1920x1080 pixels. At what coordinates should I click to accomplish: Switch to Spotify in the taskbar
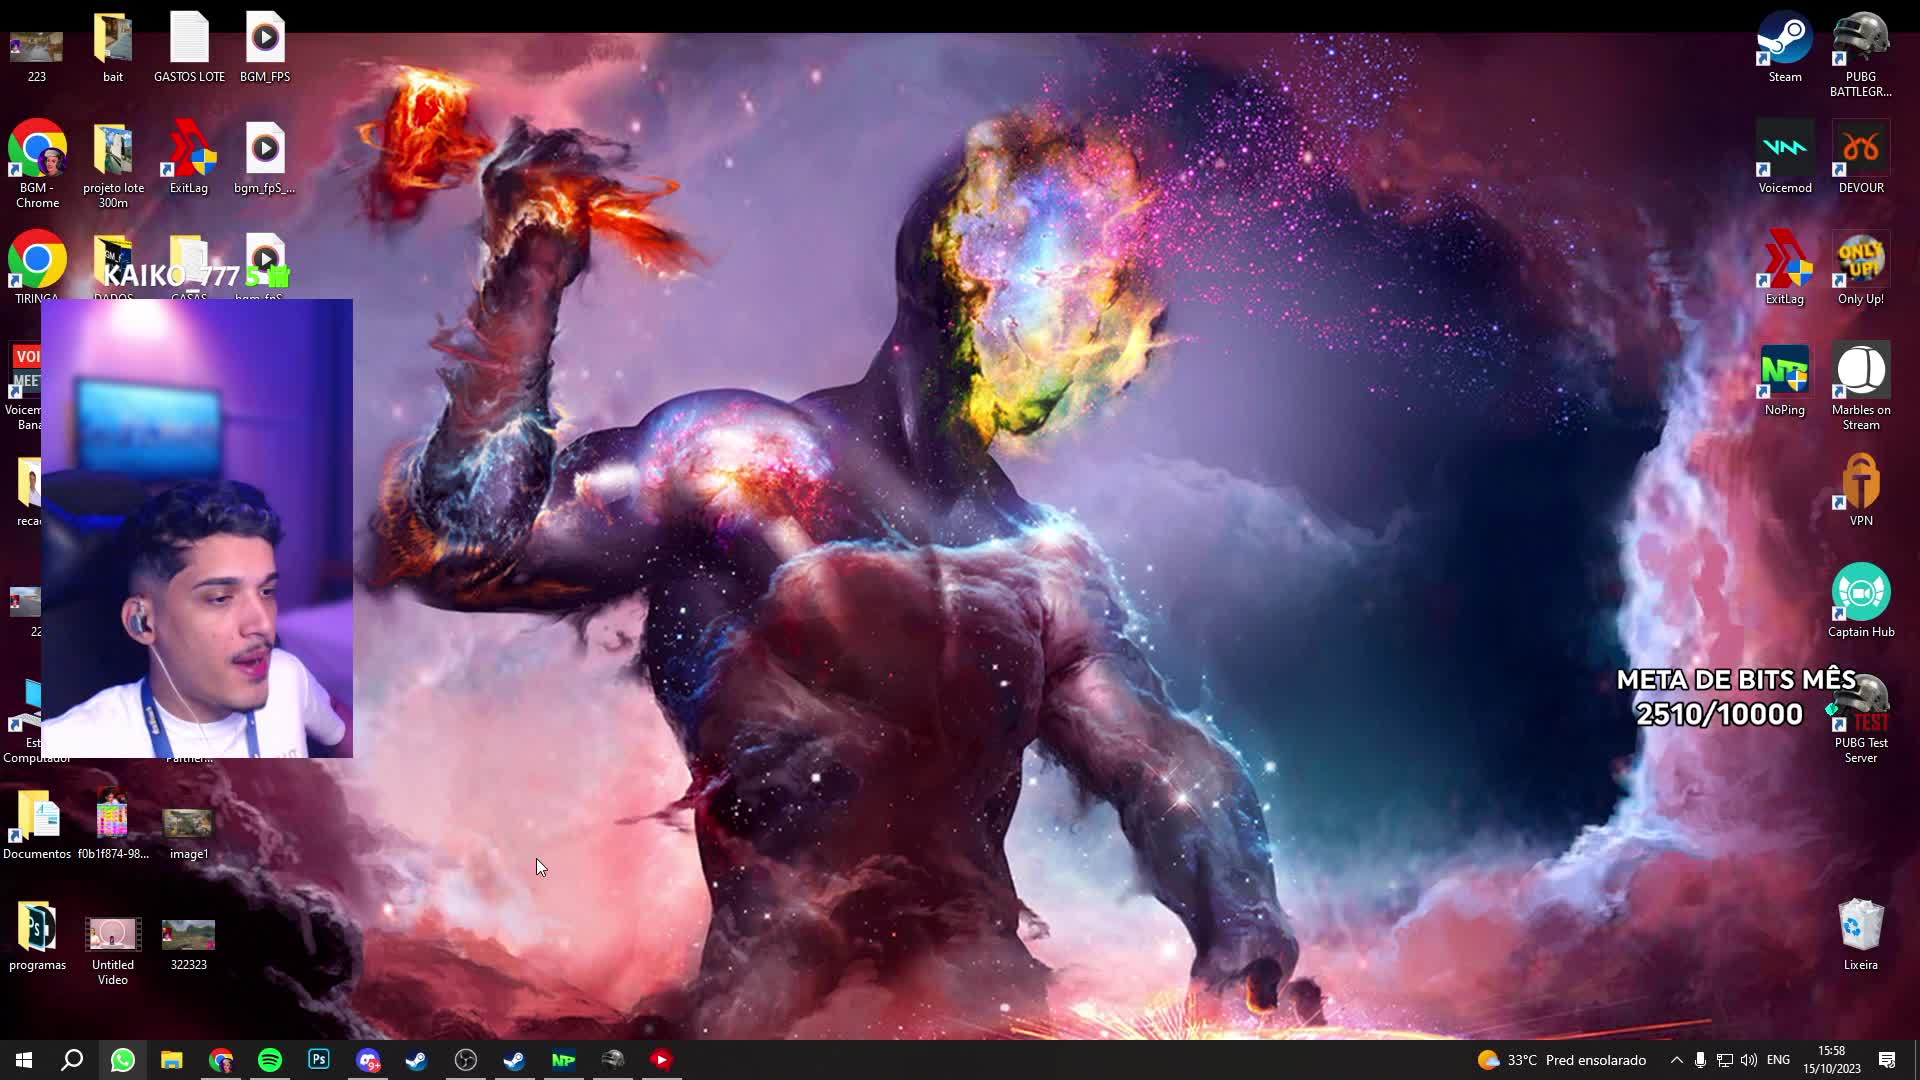tap(270, 1060)
